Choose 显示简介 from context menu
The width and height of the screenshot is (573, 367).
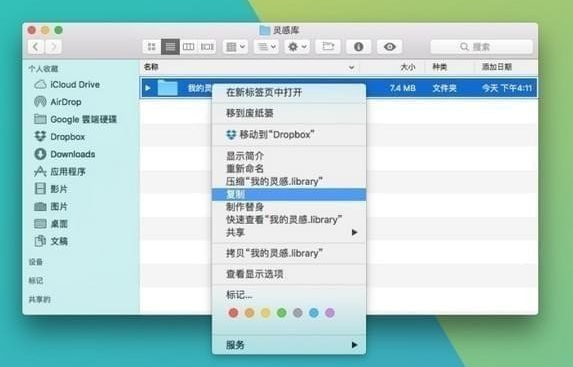pyautogui.click(x=289, y=156)
